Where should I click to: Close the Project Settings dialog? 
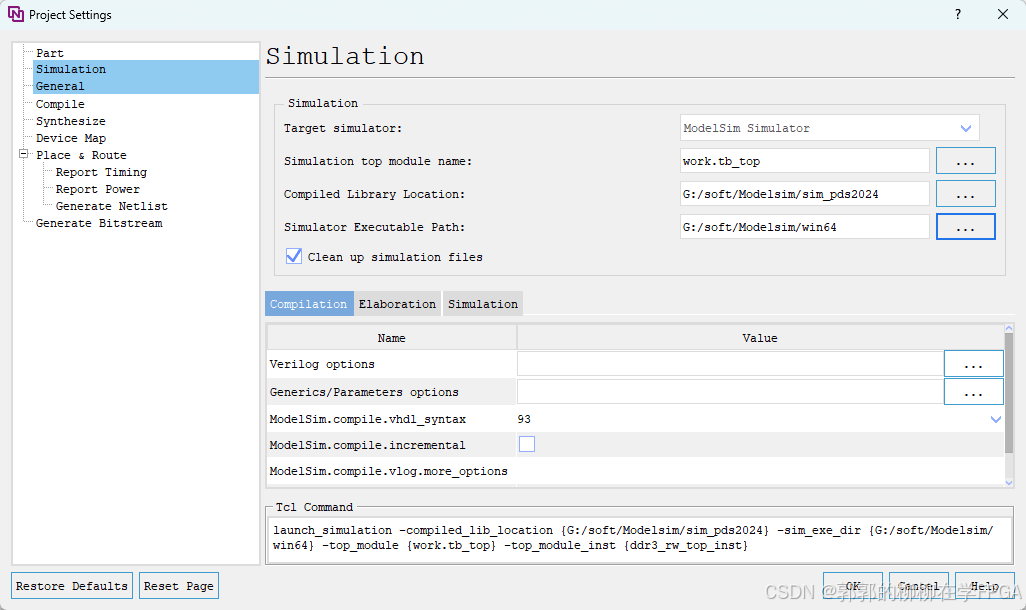tap(1002, 14)
